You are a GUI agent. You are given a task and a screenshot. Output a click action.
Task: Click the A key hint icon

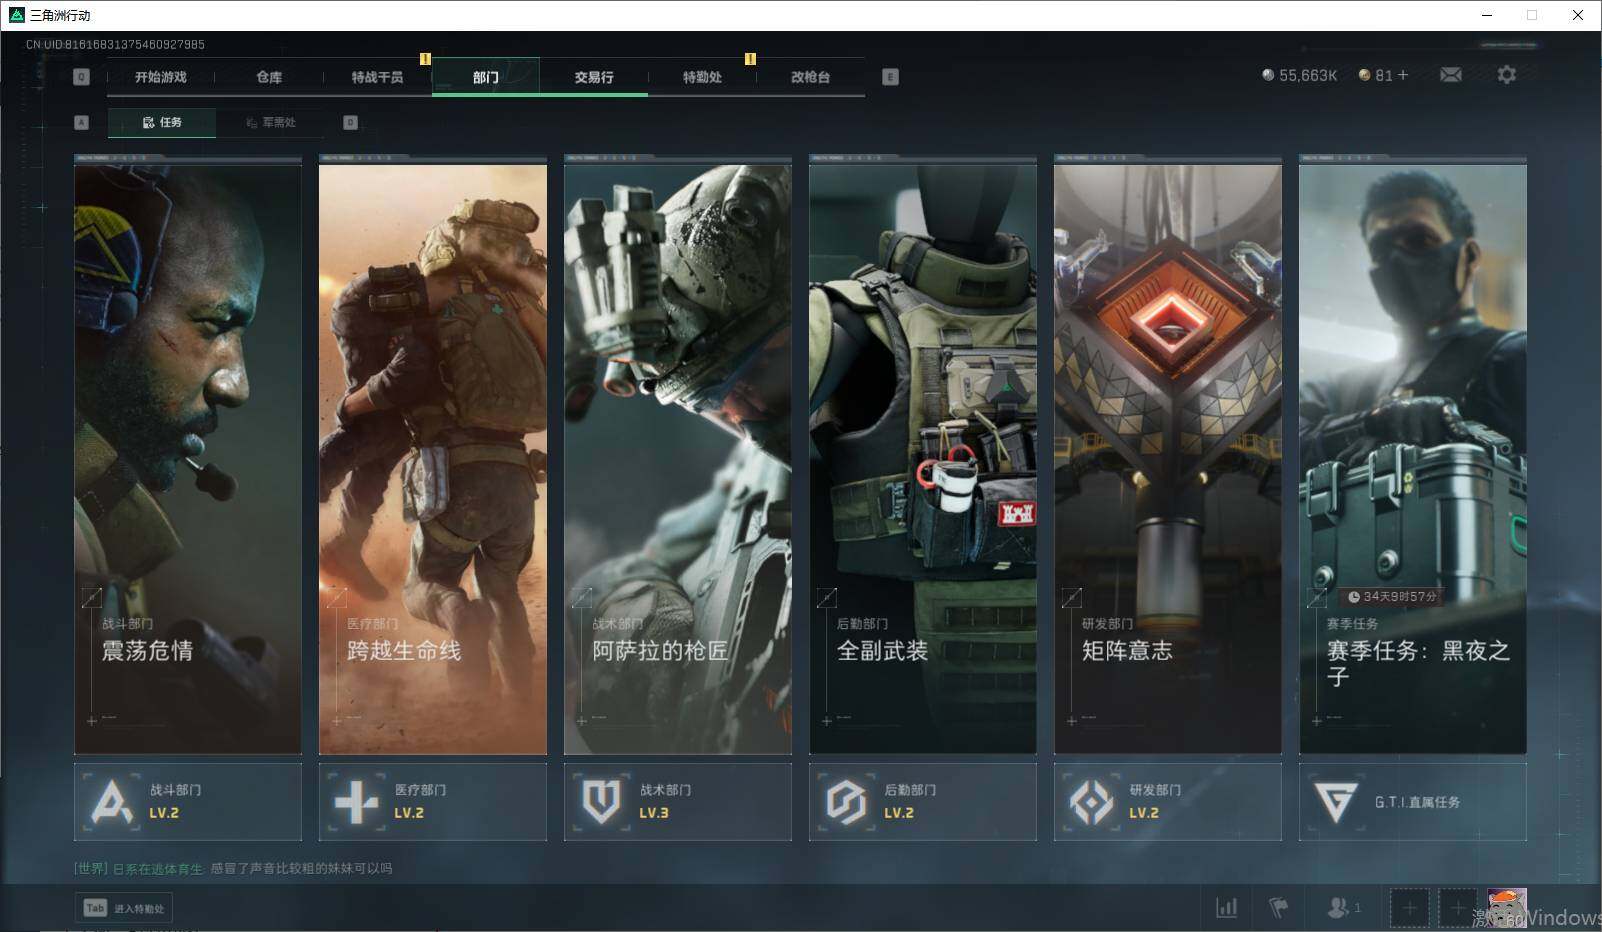(x=82, y=122)
